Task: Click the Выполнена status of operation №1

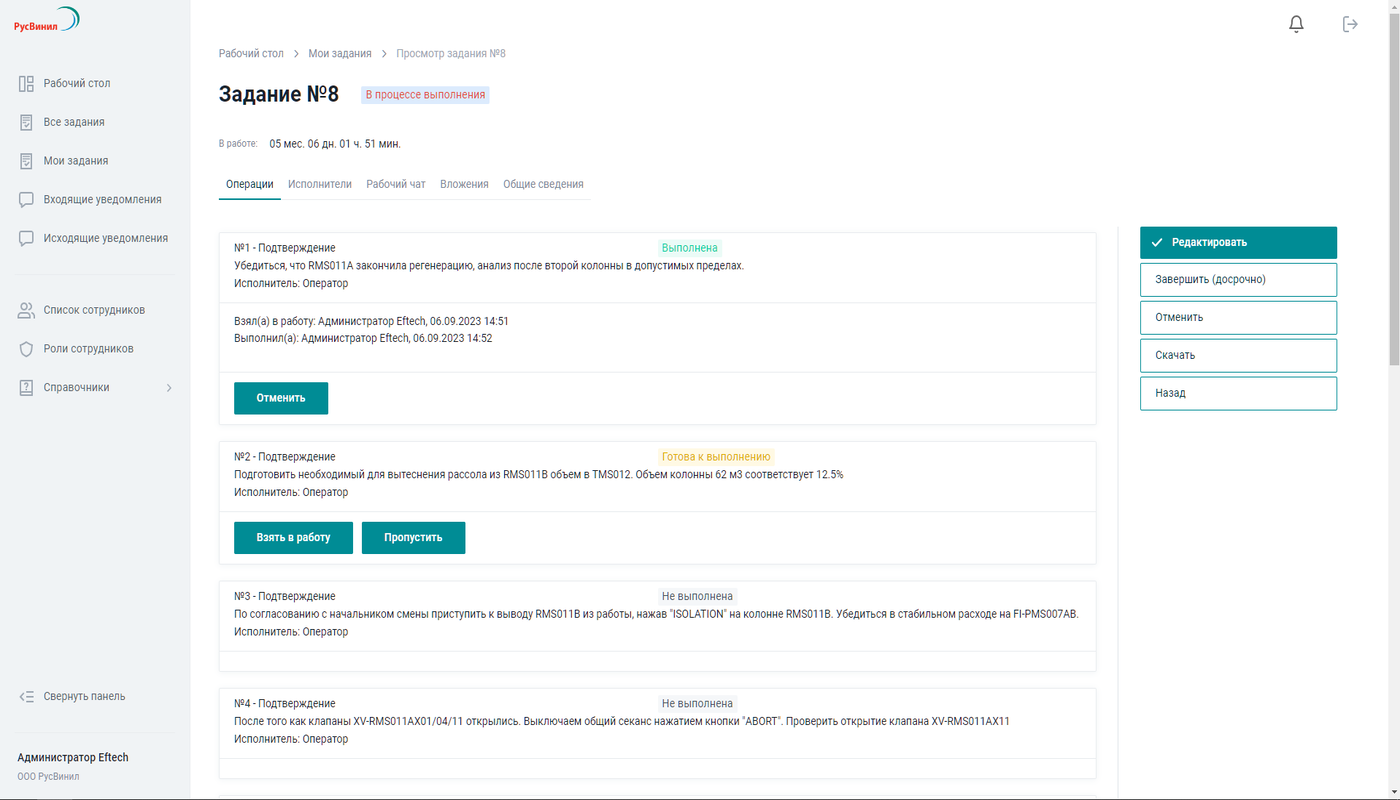Action: pyautogui.click(x=690, y=248)
